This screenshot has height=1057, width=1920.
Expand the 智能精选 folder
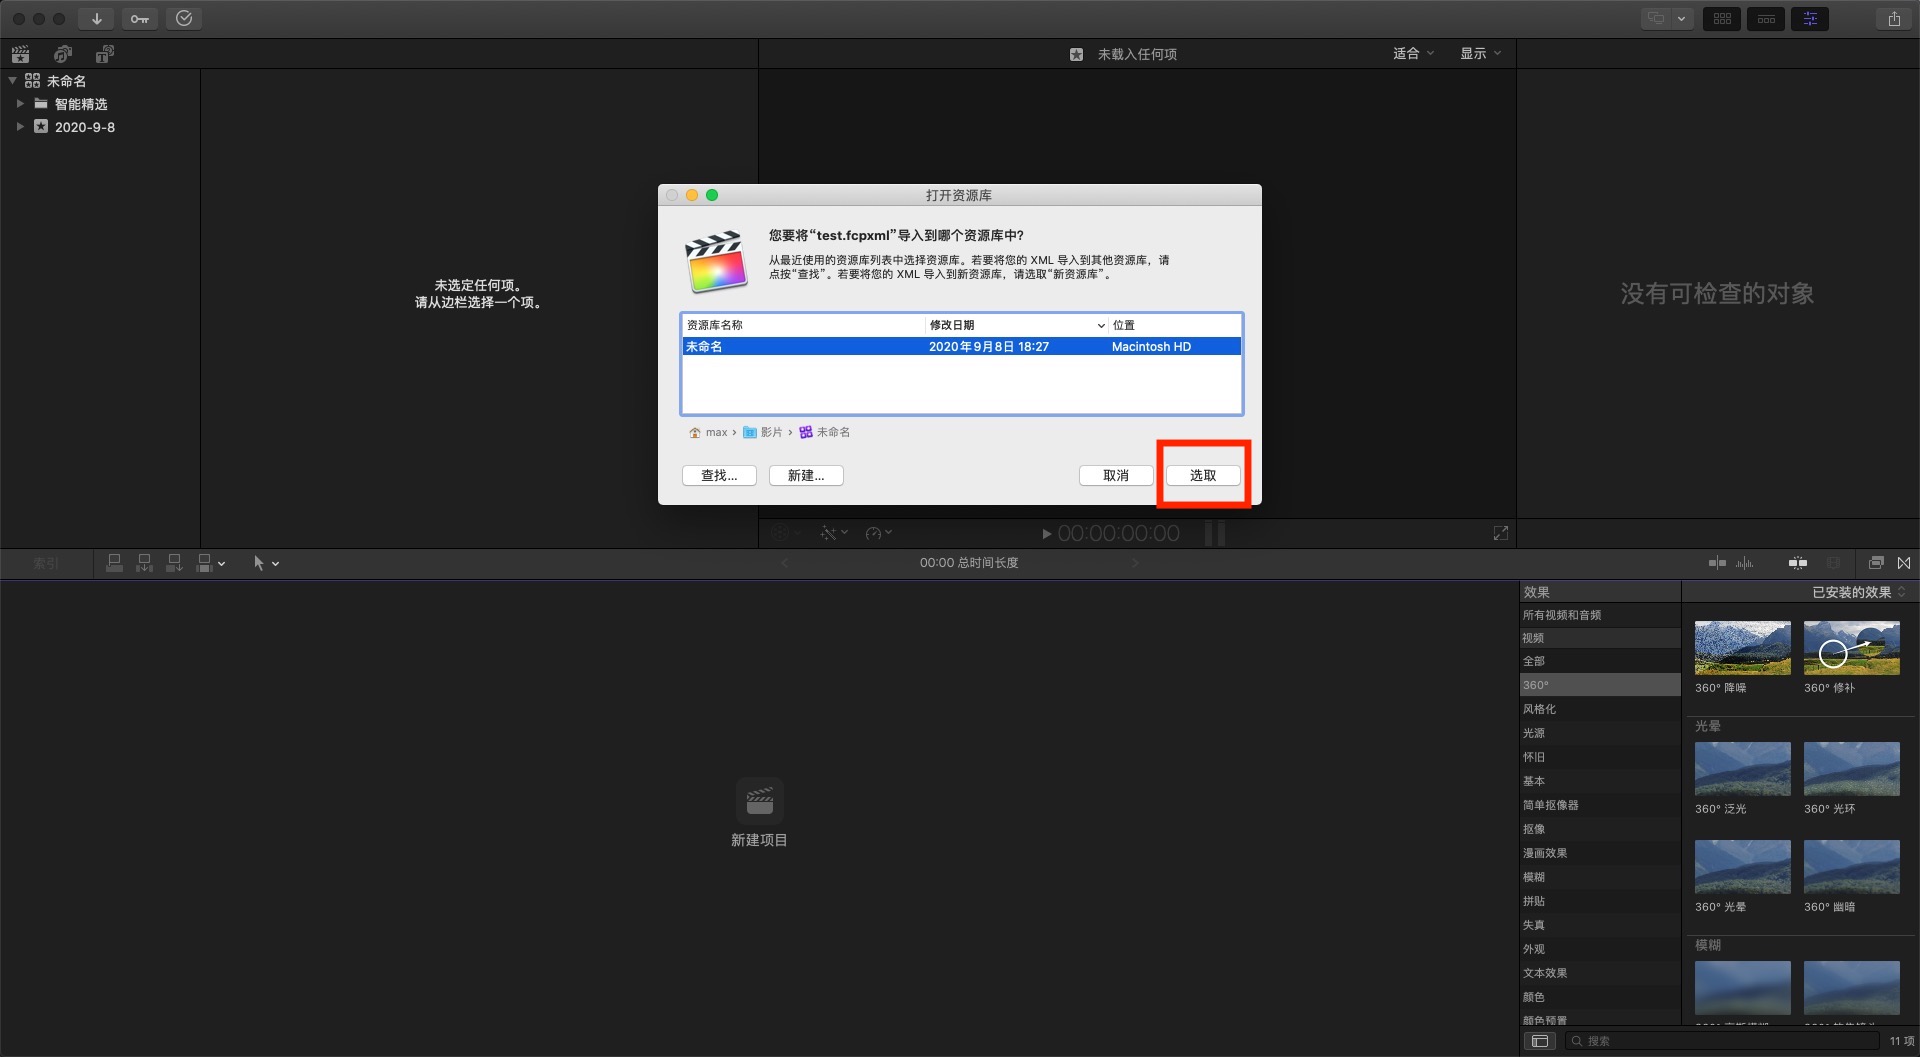20,103
